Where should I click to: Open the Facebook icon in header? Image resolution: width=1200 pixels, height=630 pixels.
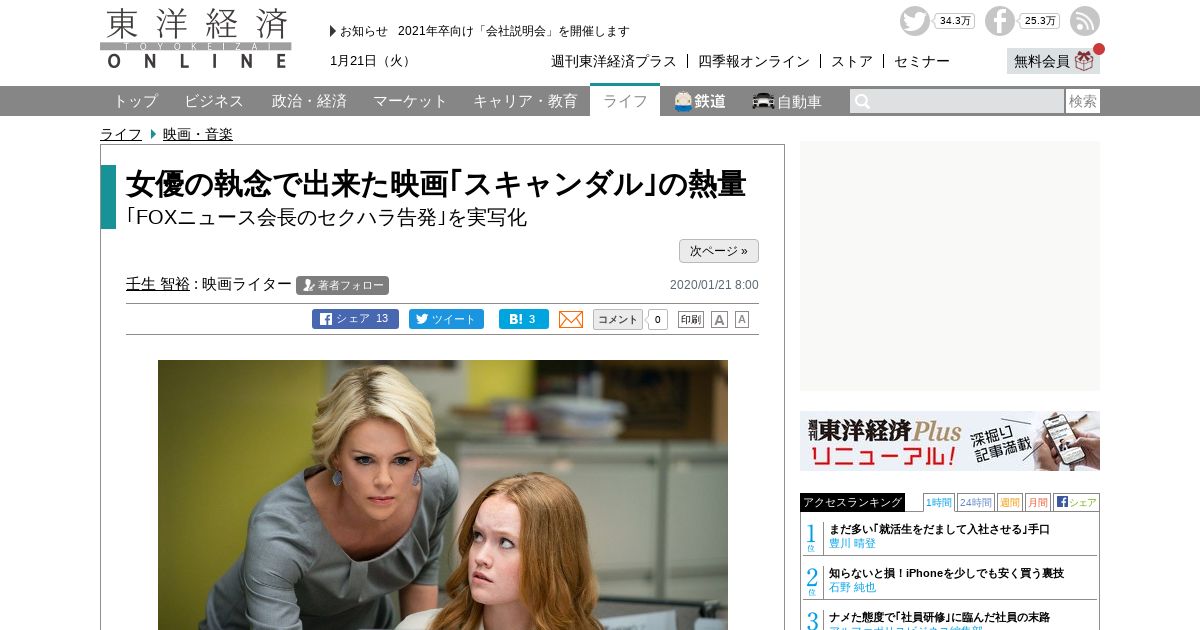(x=1000, y=21)
